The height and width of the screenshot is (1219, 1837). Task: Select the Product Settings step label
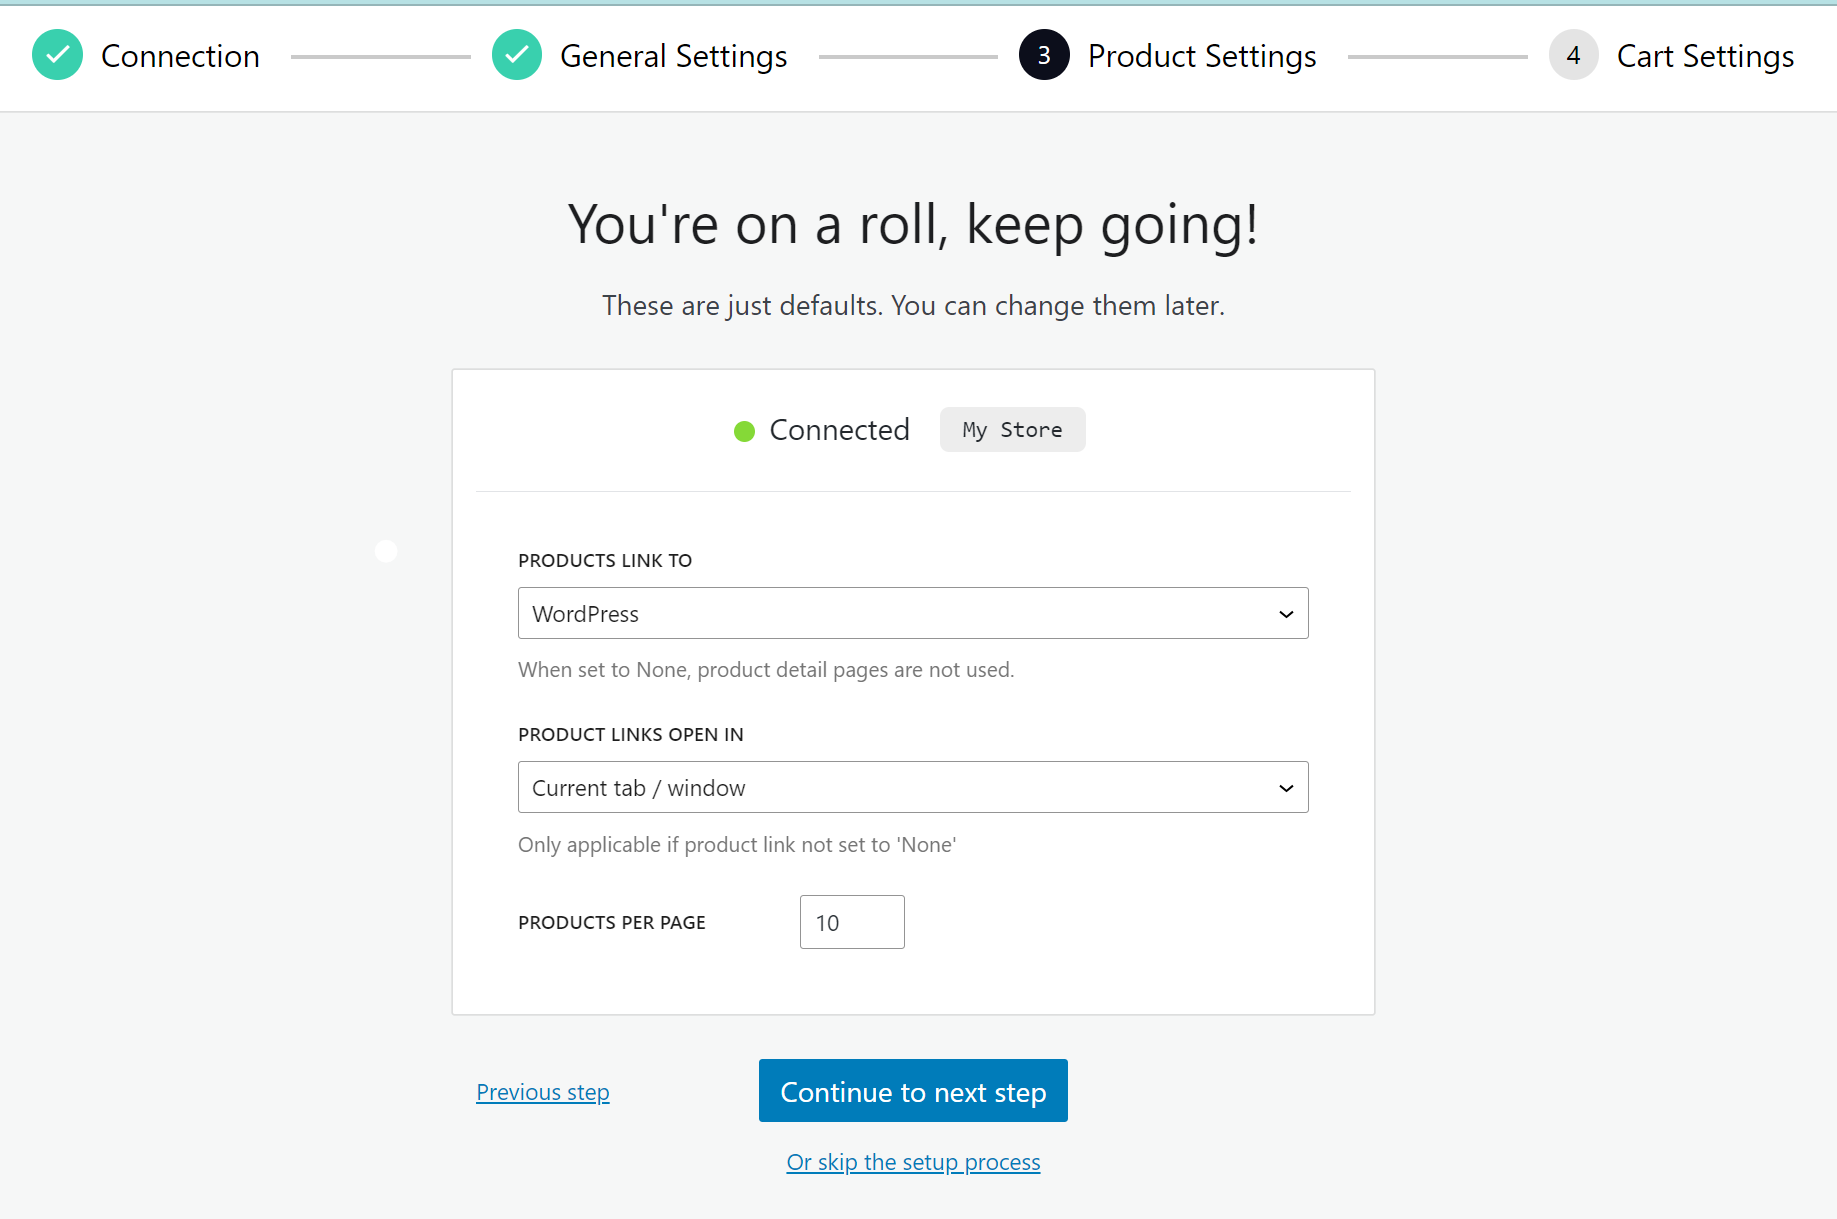[1201, 56]
